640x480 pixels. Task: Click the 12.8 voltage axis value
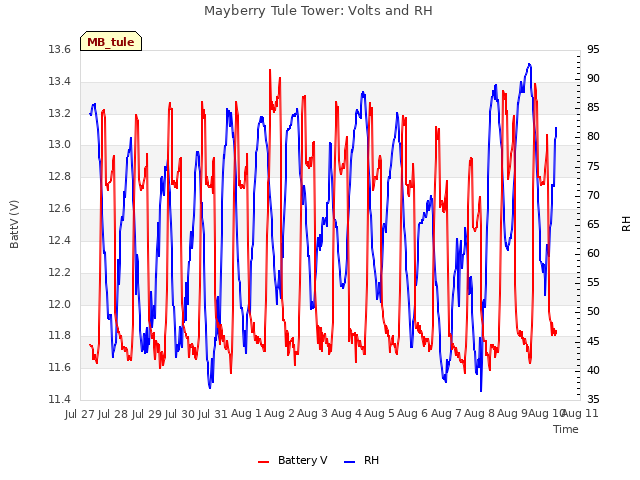[60, 176]
